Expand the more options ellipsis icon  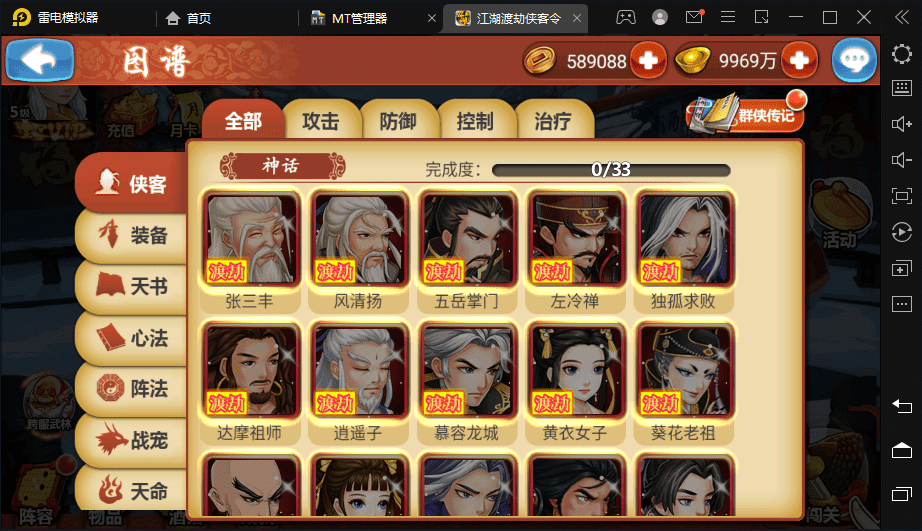[x=901, y=304]
